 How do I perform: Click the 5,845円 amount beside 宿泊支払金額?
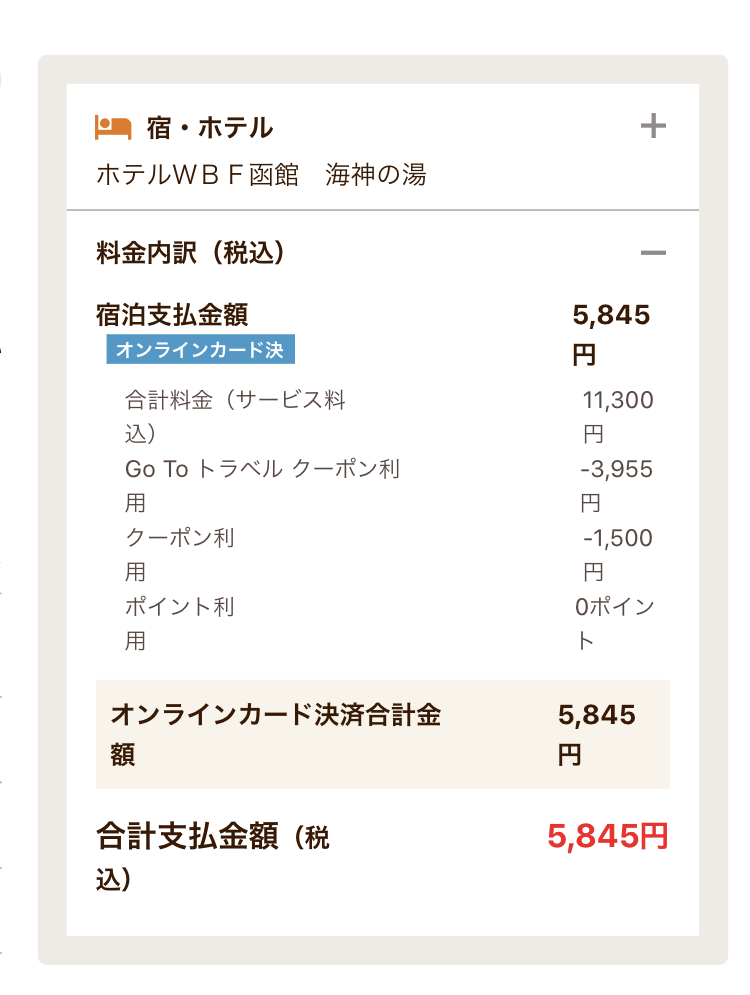(611, 334)
